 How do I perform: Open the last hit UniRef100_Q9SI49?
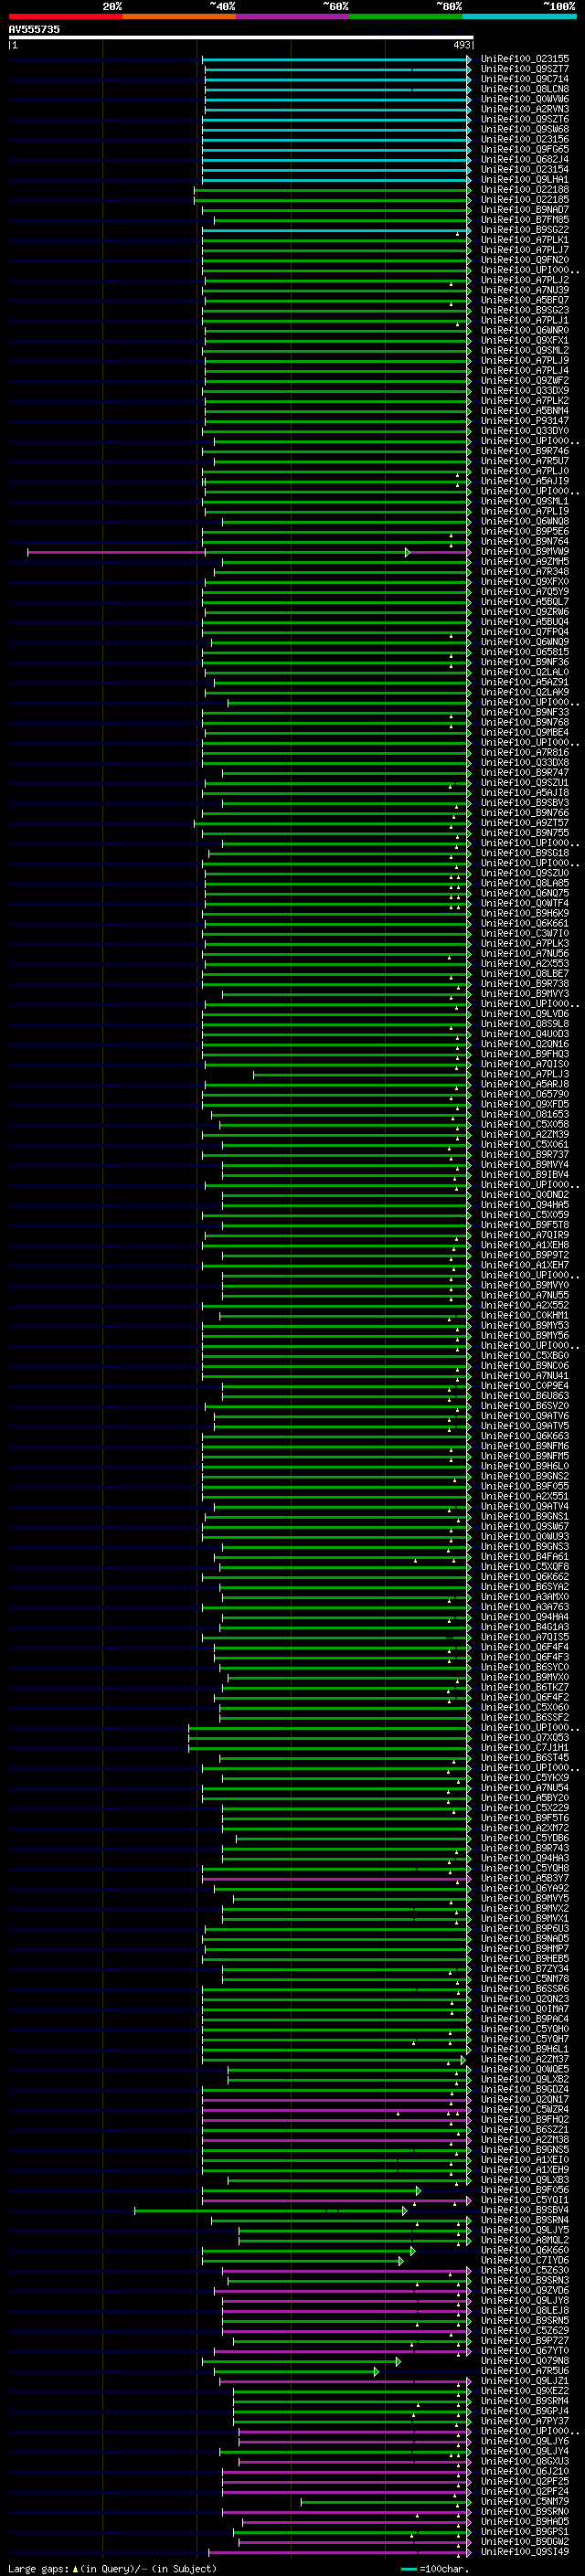(525, 2553)
